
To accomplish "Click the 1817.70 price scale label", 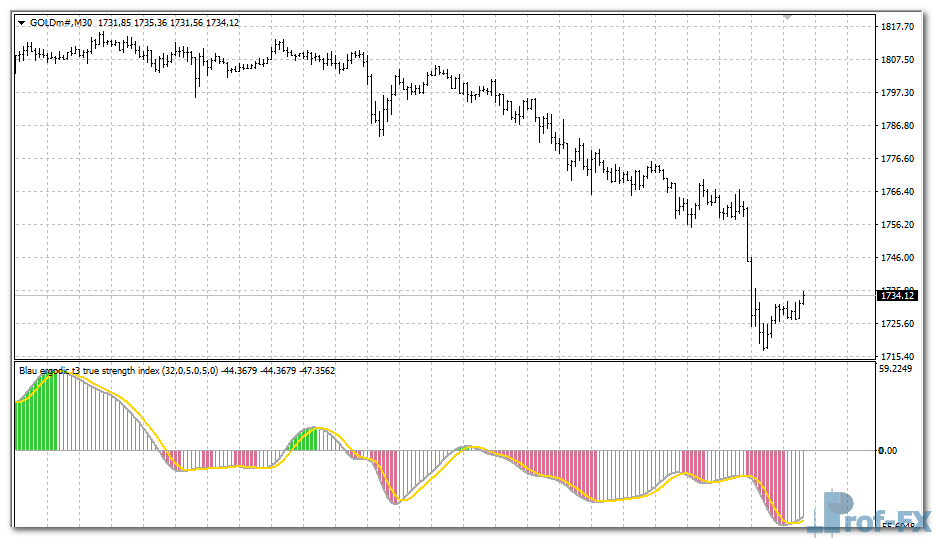I will [x=896, y=27].
